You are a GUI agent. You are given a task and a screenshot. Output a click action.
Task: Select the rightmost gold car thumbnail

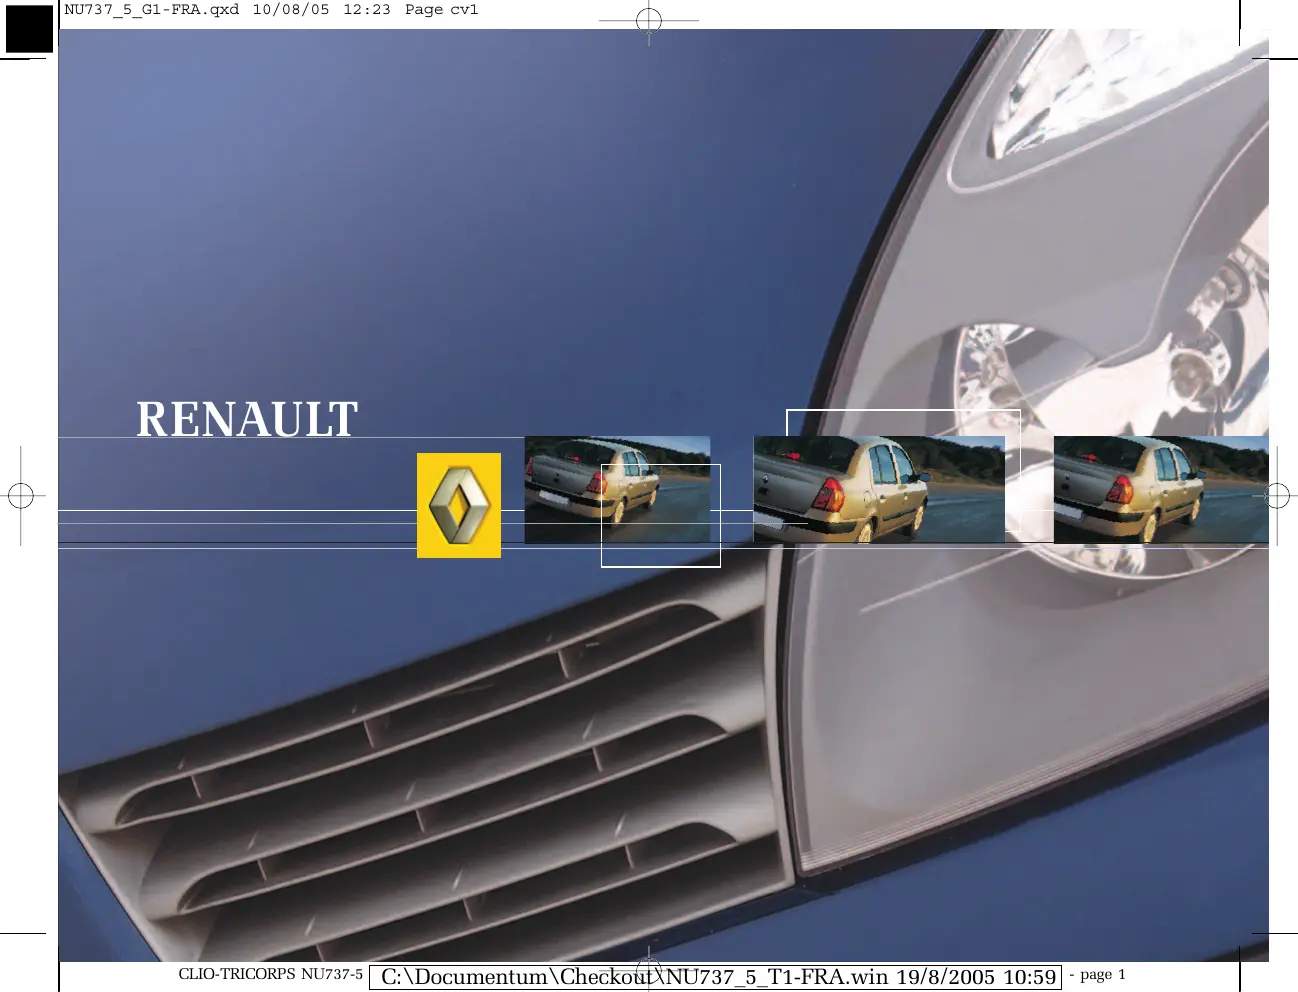click(1160, 489)
